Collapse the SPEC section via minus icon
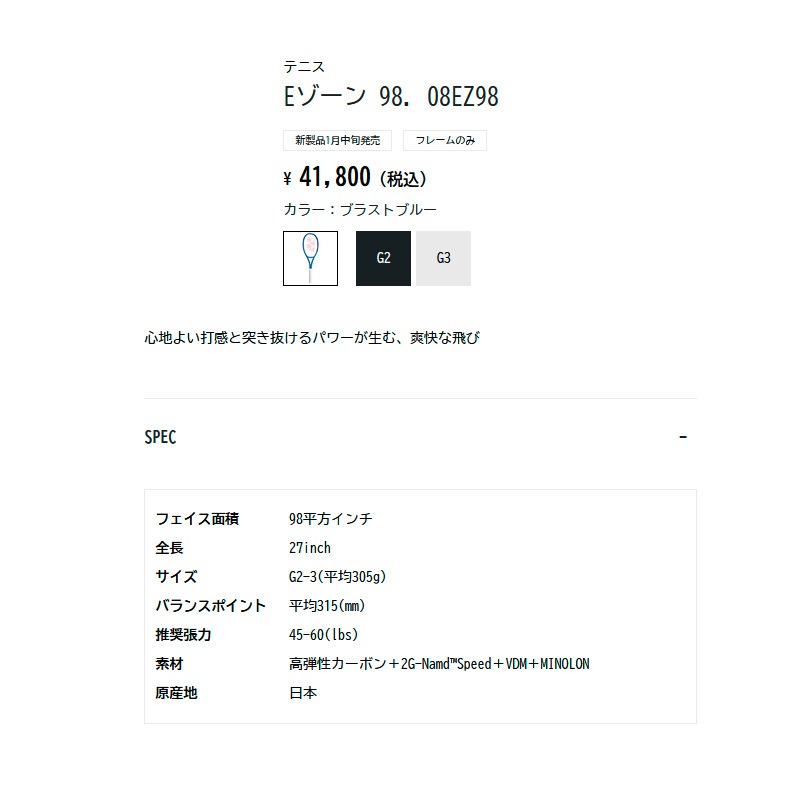 (x=683, y=437)
